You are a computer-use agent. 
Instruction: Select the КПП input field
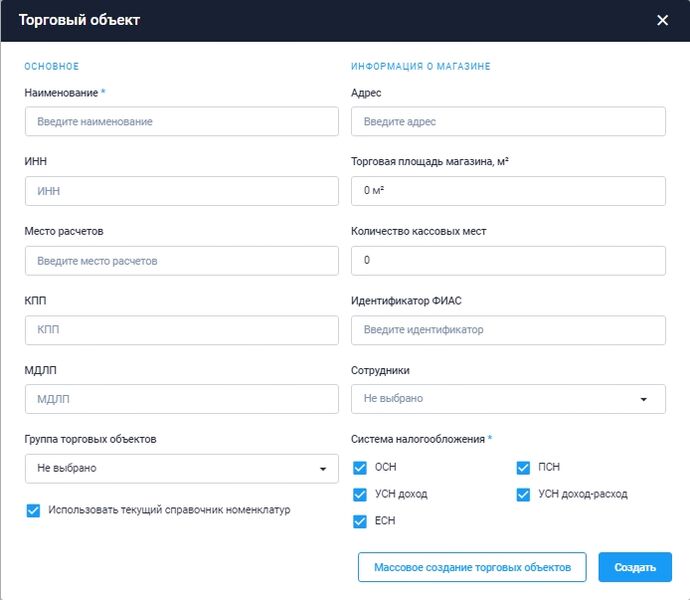(x=181, y=329)
